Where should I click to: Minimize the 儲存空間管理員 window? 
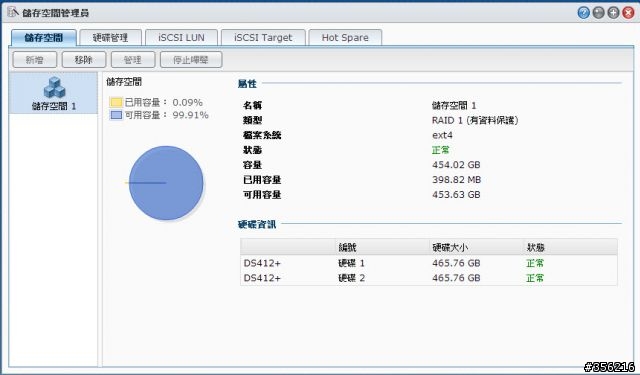pyautogui.click(x=598, y=13)
